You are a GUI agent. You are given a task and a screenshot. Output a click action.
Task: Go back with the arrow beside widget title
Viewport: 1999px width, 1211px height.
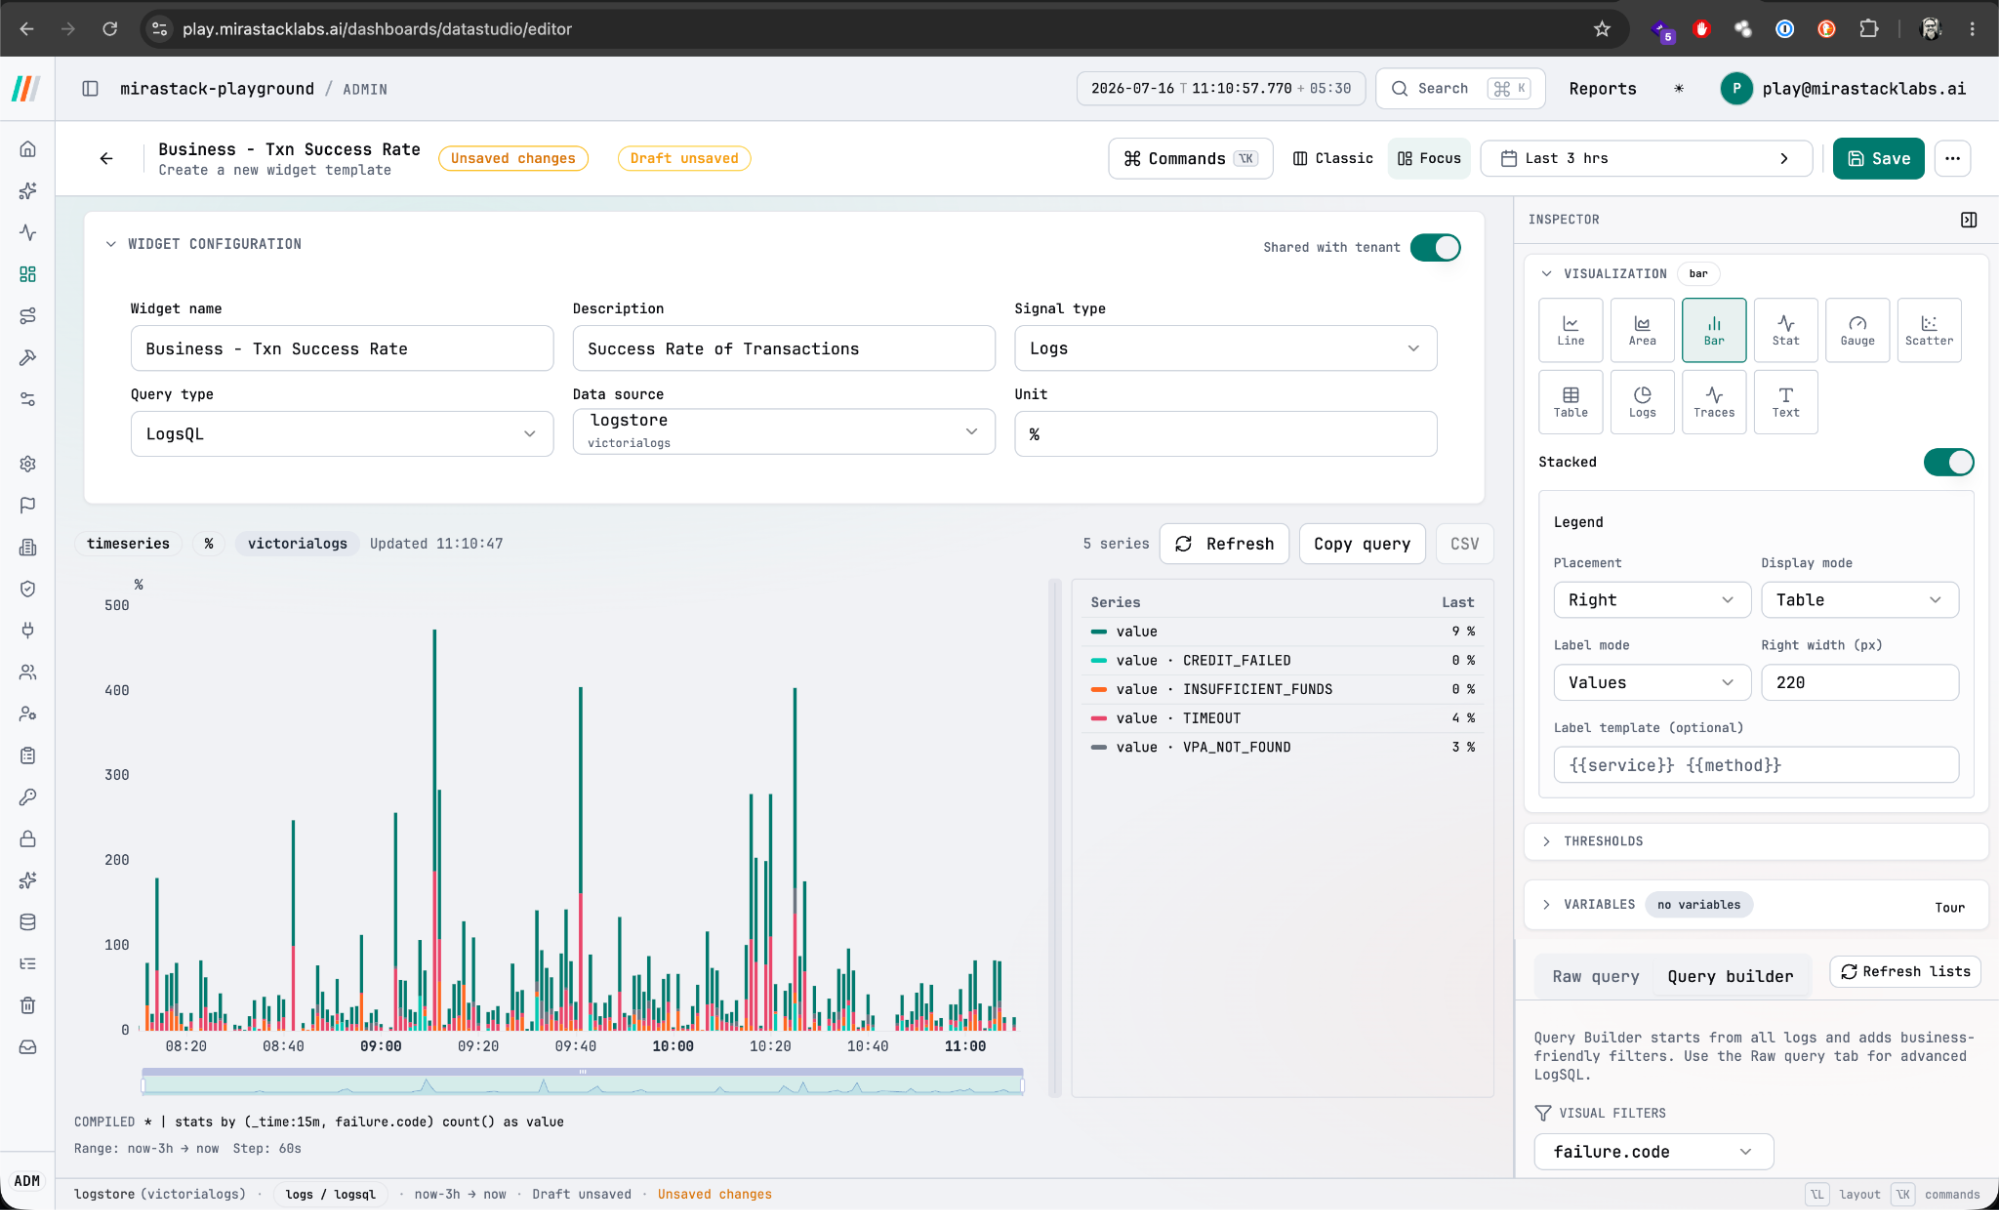click(x=106, y=158)
